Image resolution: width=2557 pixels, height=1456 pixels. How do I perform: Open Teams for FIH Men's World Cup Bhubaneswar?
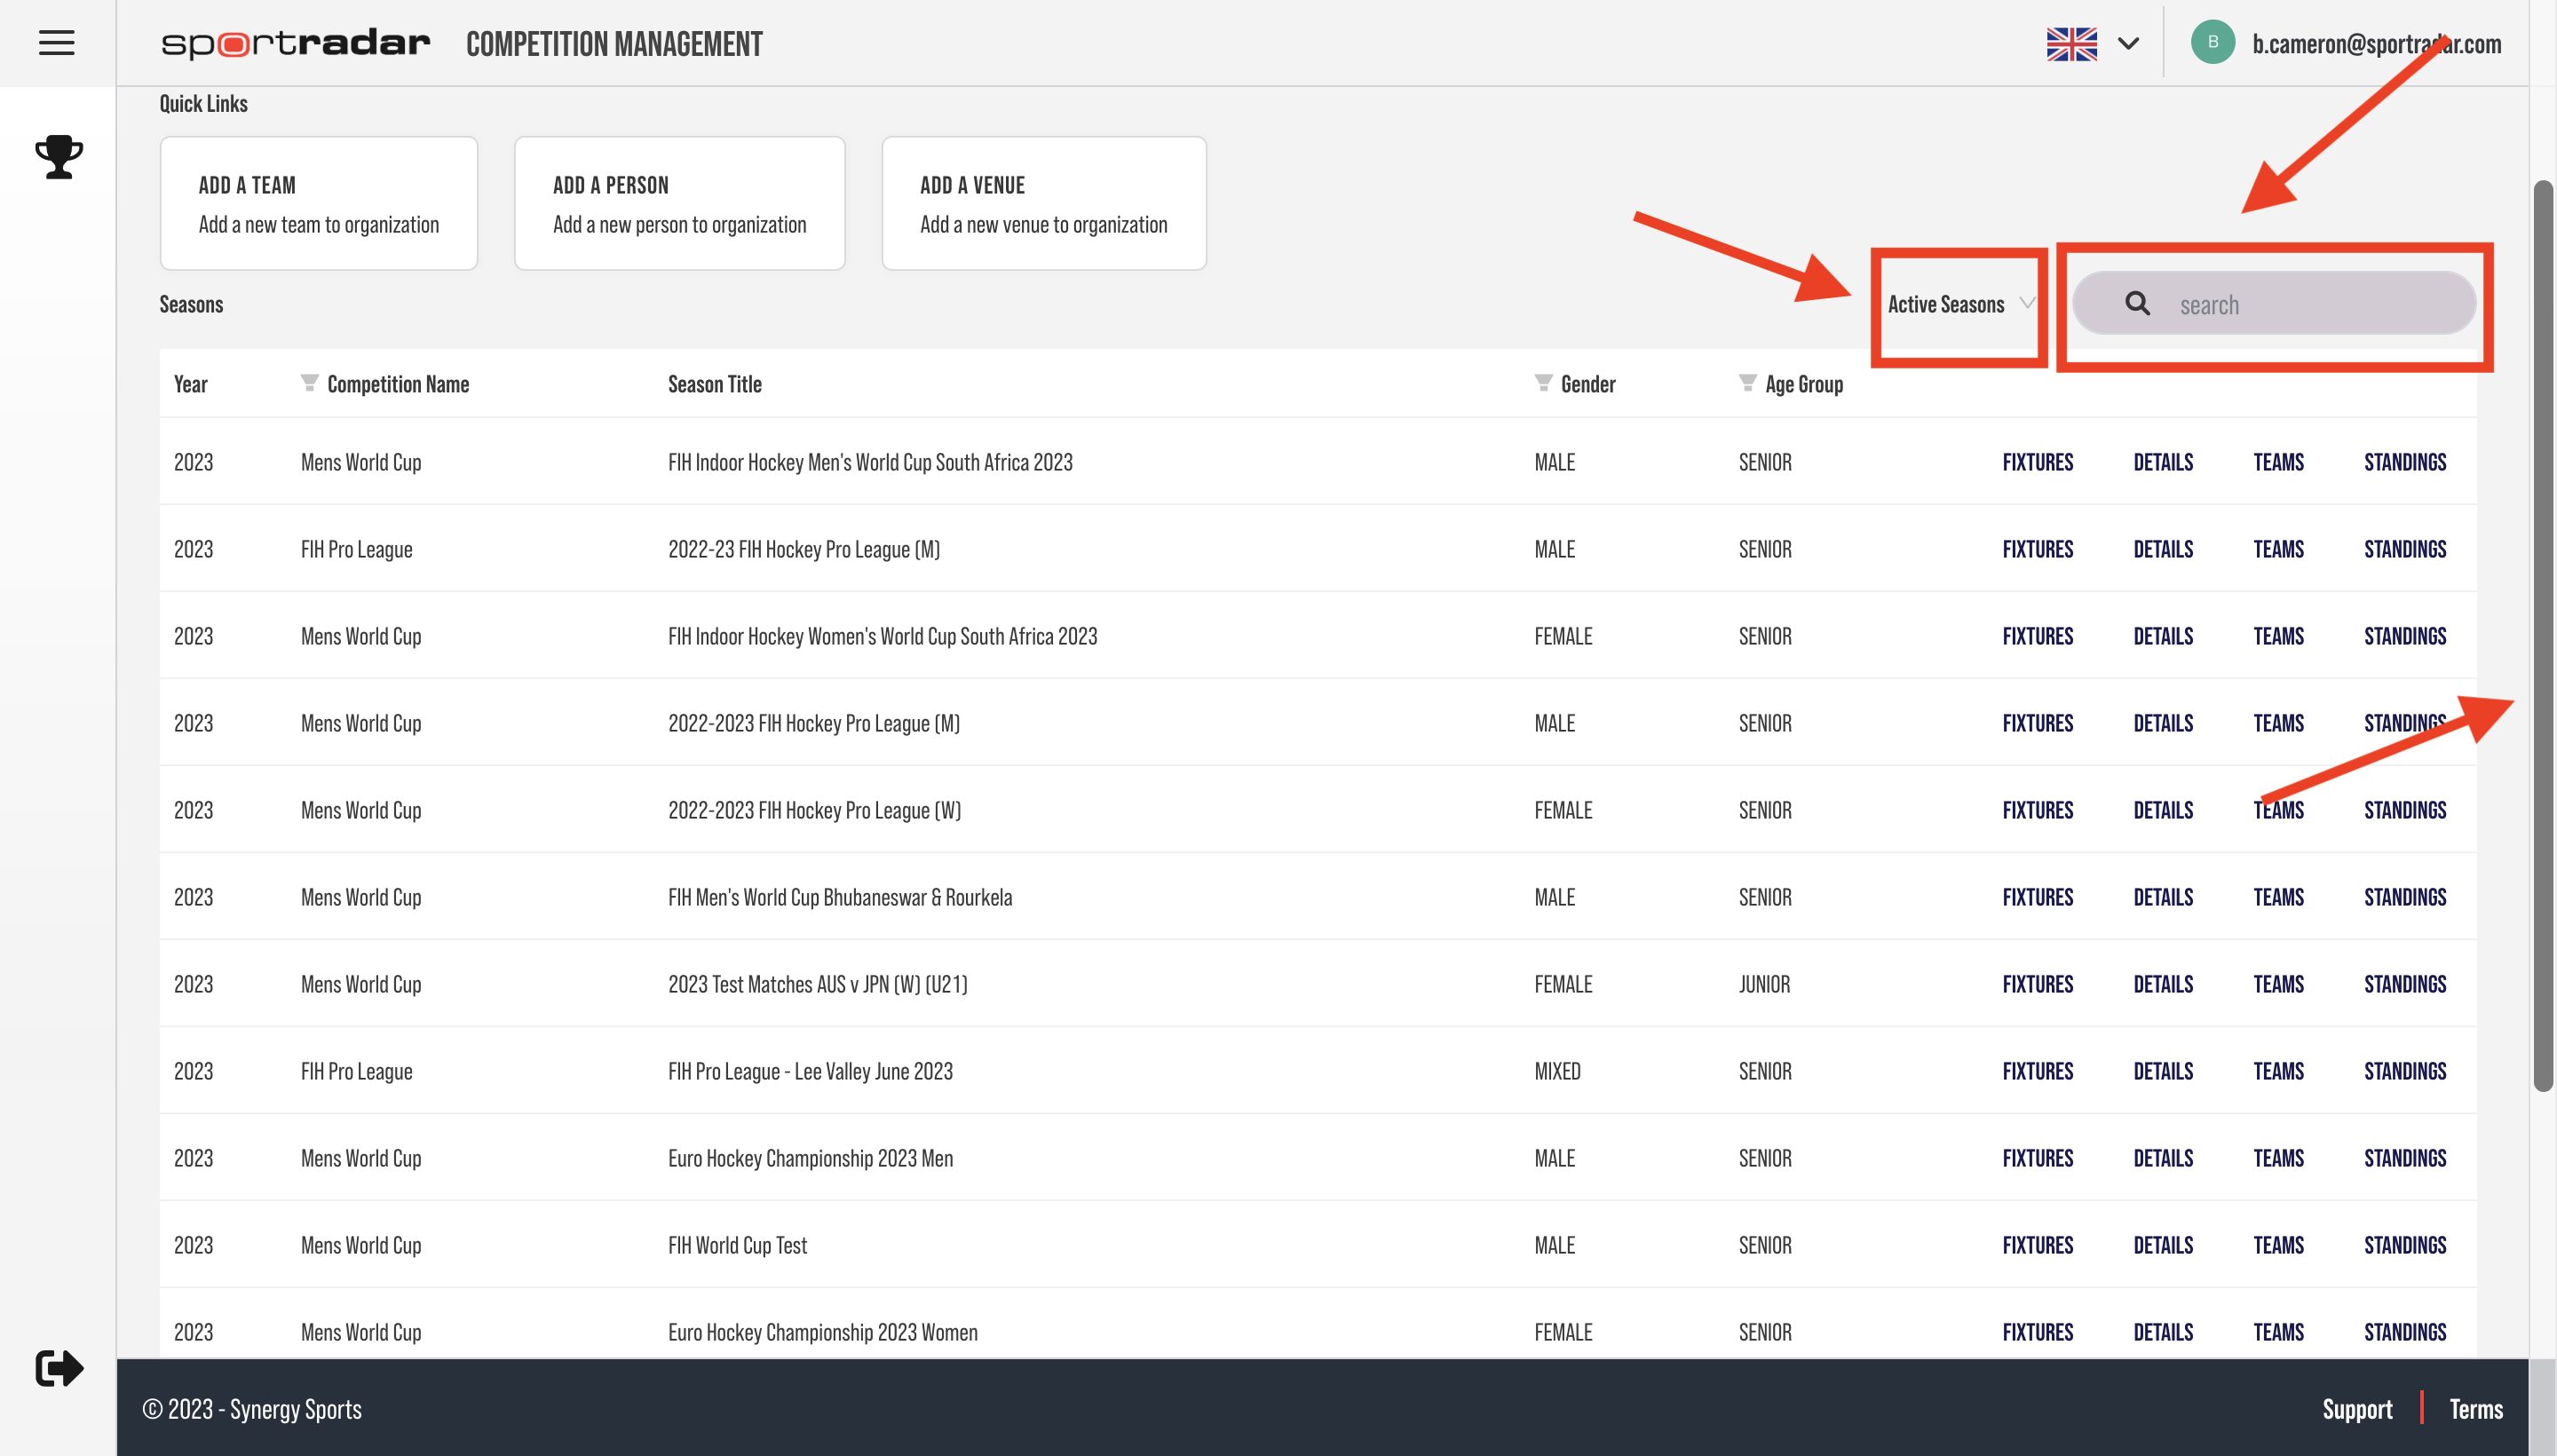[2278, 897]
